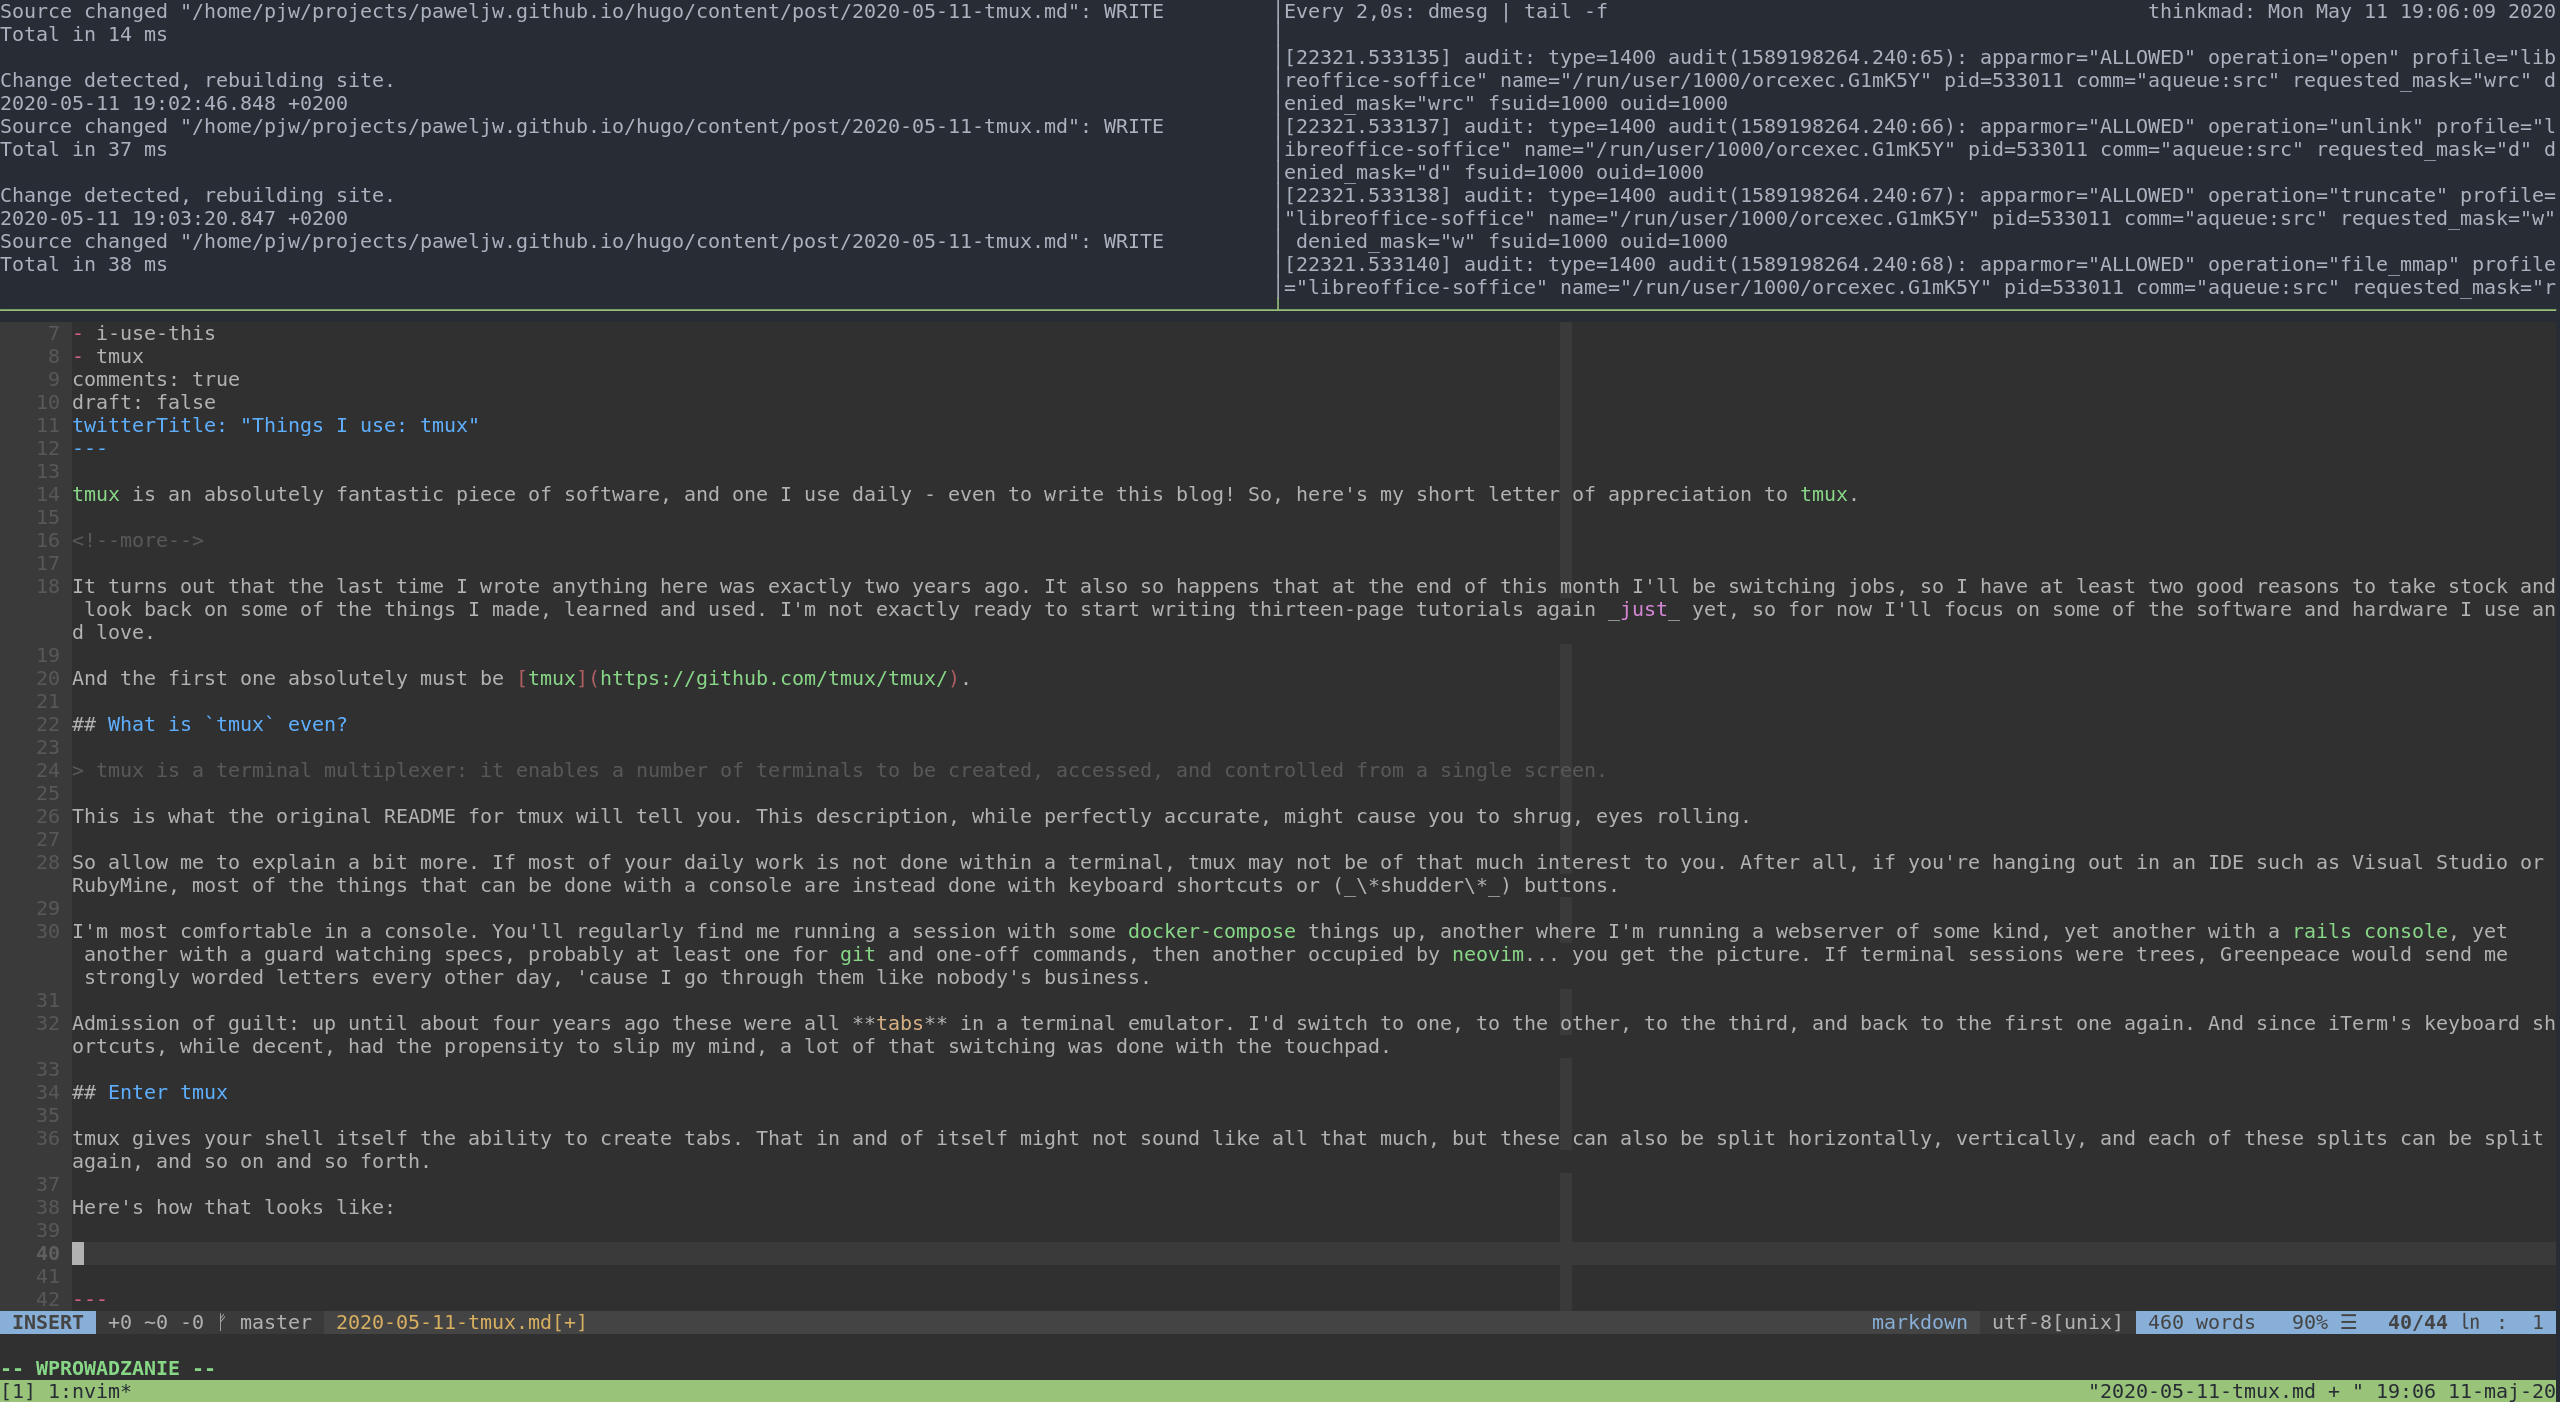The height and width of the screenshot is (1402, 2560).
Task: Click the neovim highlighted word
Action: point(1487,954)
